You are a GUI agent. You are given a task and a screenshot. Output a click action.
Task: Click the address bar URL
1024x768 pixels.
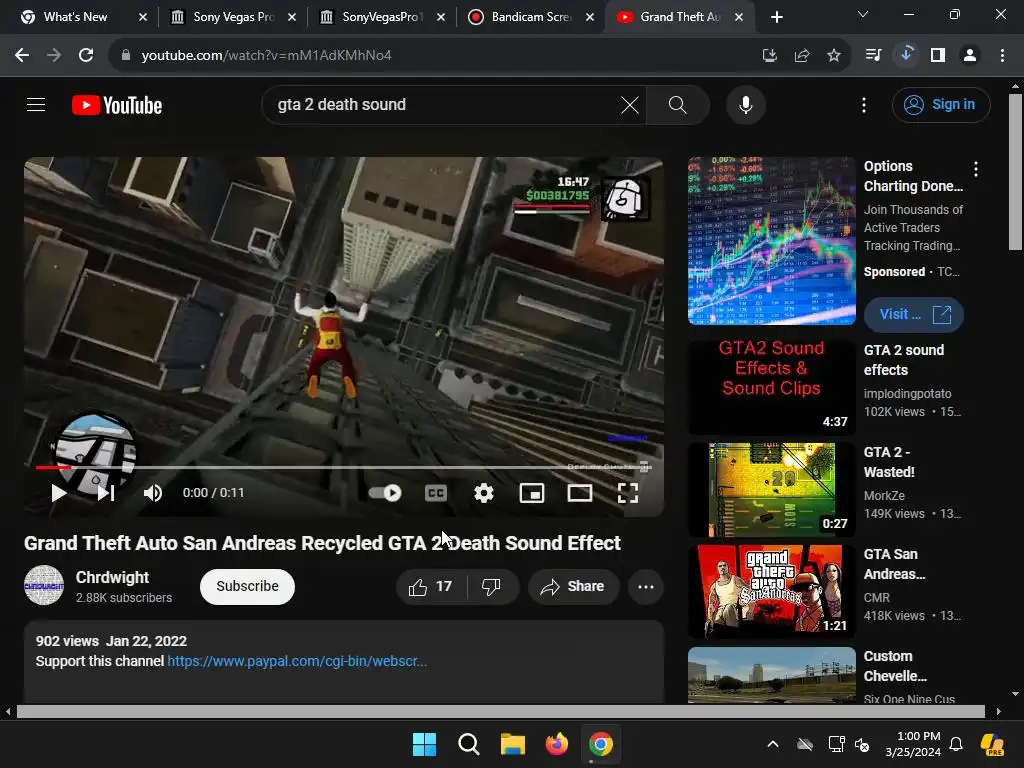pyautogui.click(x=266, y=56)
